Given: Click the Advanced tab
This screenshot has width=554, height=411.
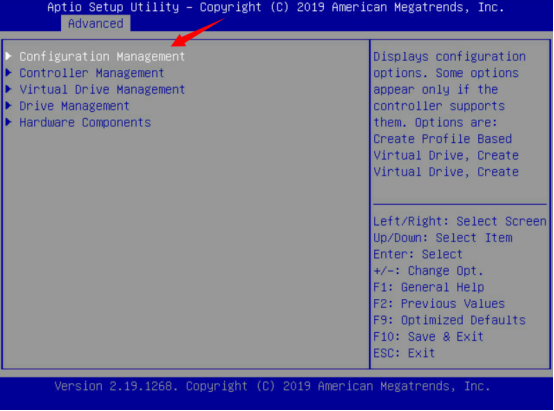Looking at the screenshot, I should click(x=96, y=23).
